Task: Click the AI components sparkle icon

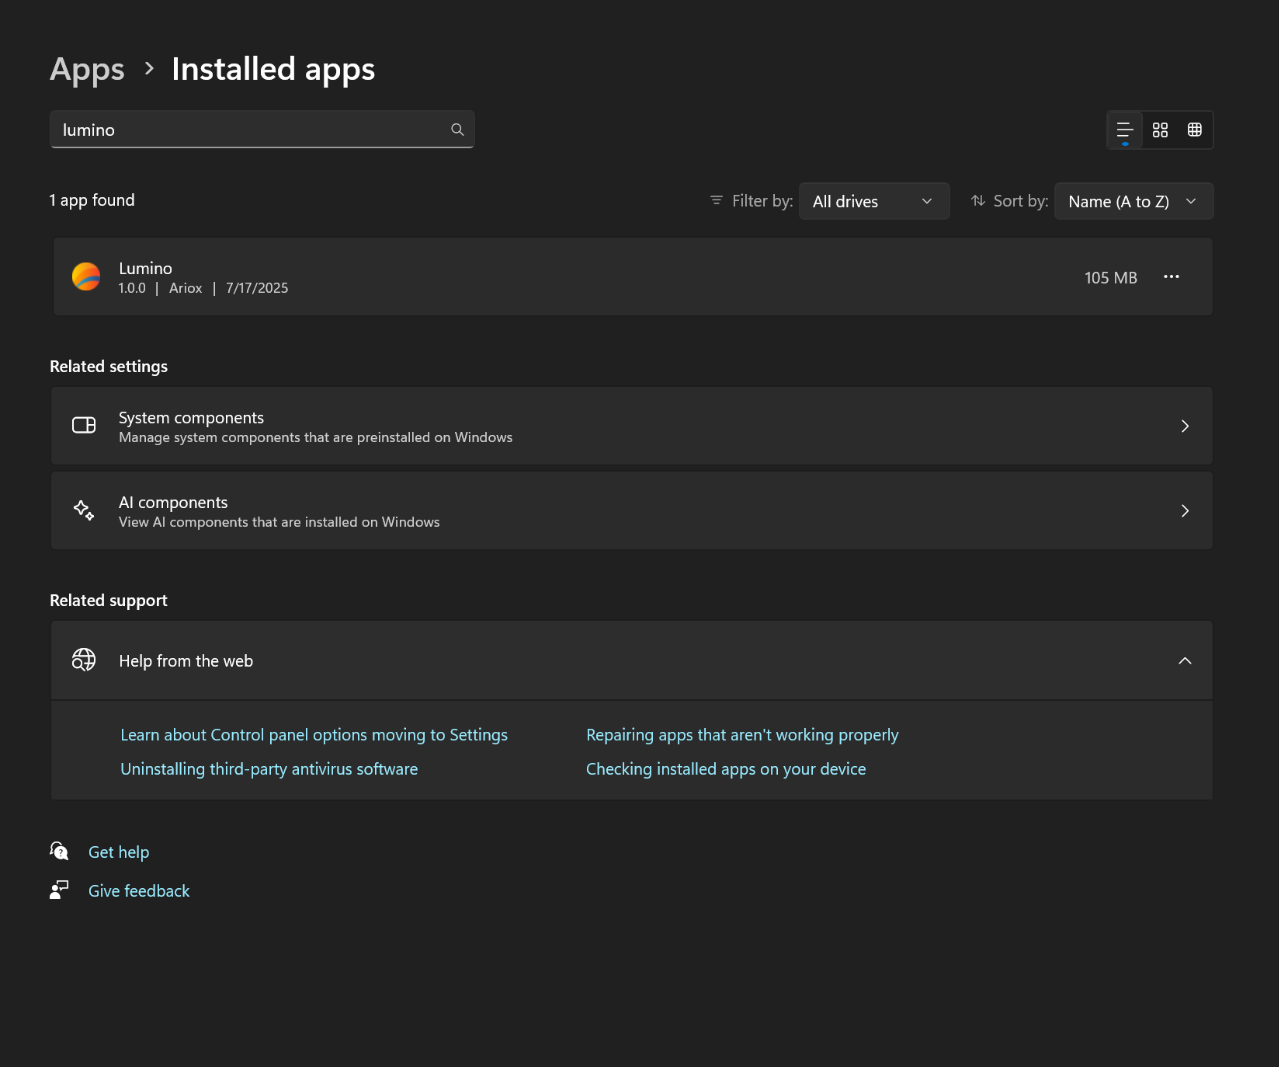Action: click(x=84, y=510)
